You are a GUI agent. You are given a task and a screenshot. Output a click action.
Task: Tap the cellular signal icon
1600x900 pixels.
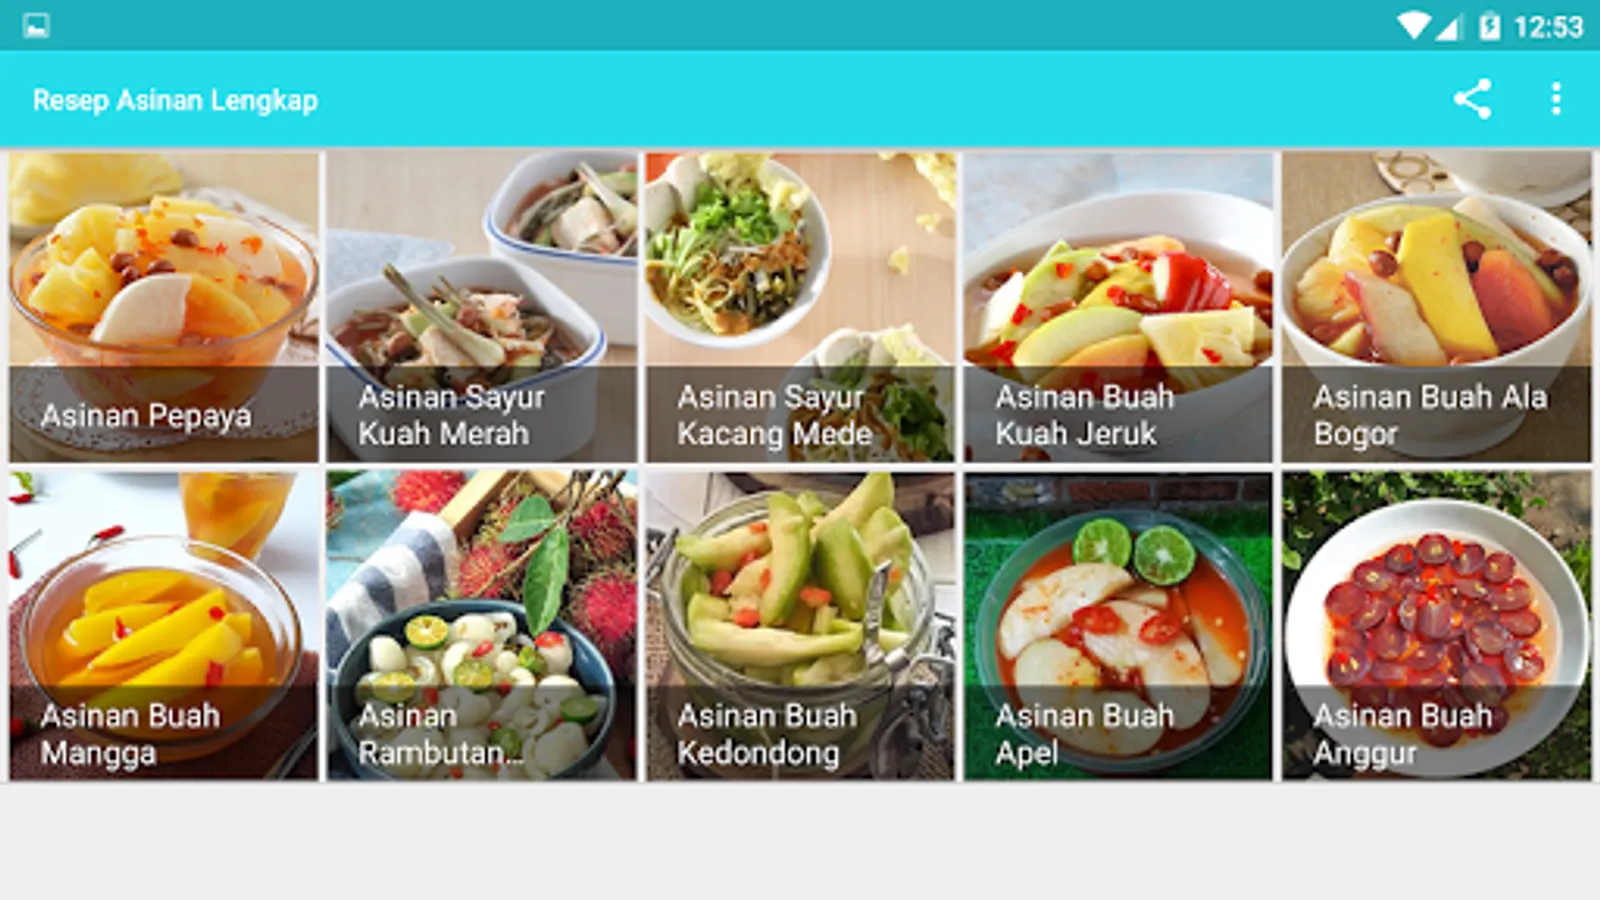click(x=1450, y=26)
